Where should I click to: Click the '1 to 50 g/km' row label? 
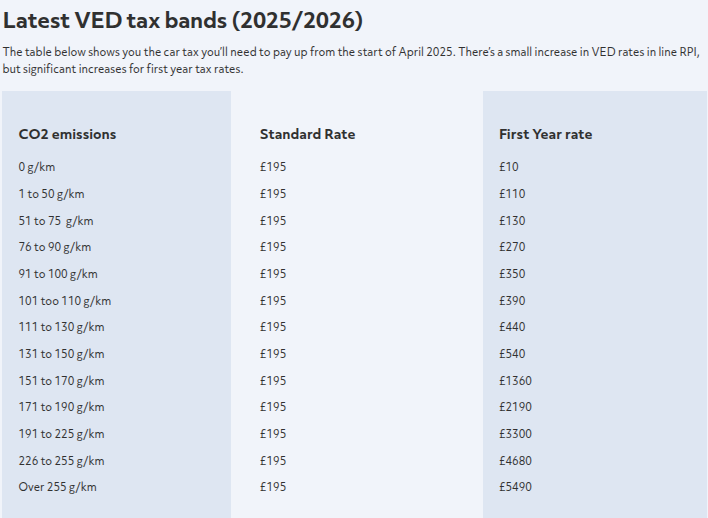pyautogui.click(x=51, y=194)
